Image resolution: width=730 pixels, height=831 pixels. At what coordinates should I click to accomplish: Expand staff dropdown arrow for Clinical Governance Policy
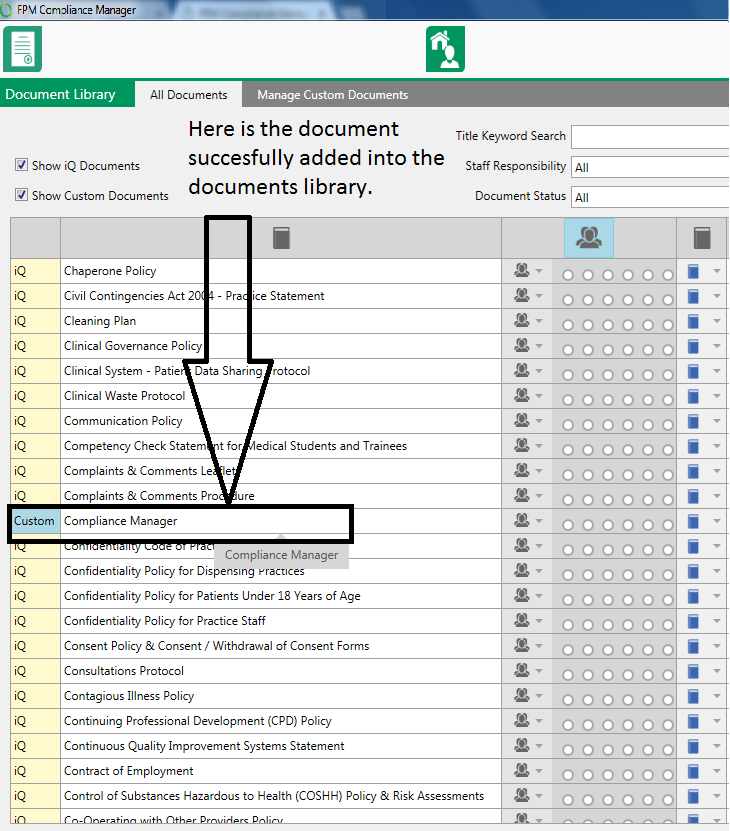(x=540, y=346)
